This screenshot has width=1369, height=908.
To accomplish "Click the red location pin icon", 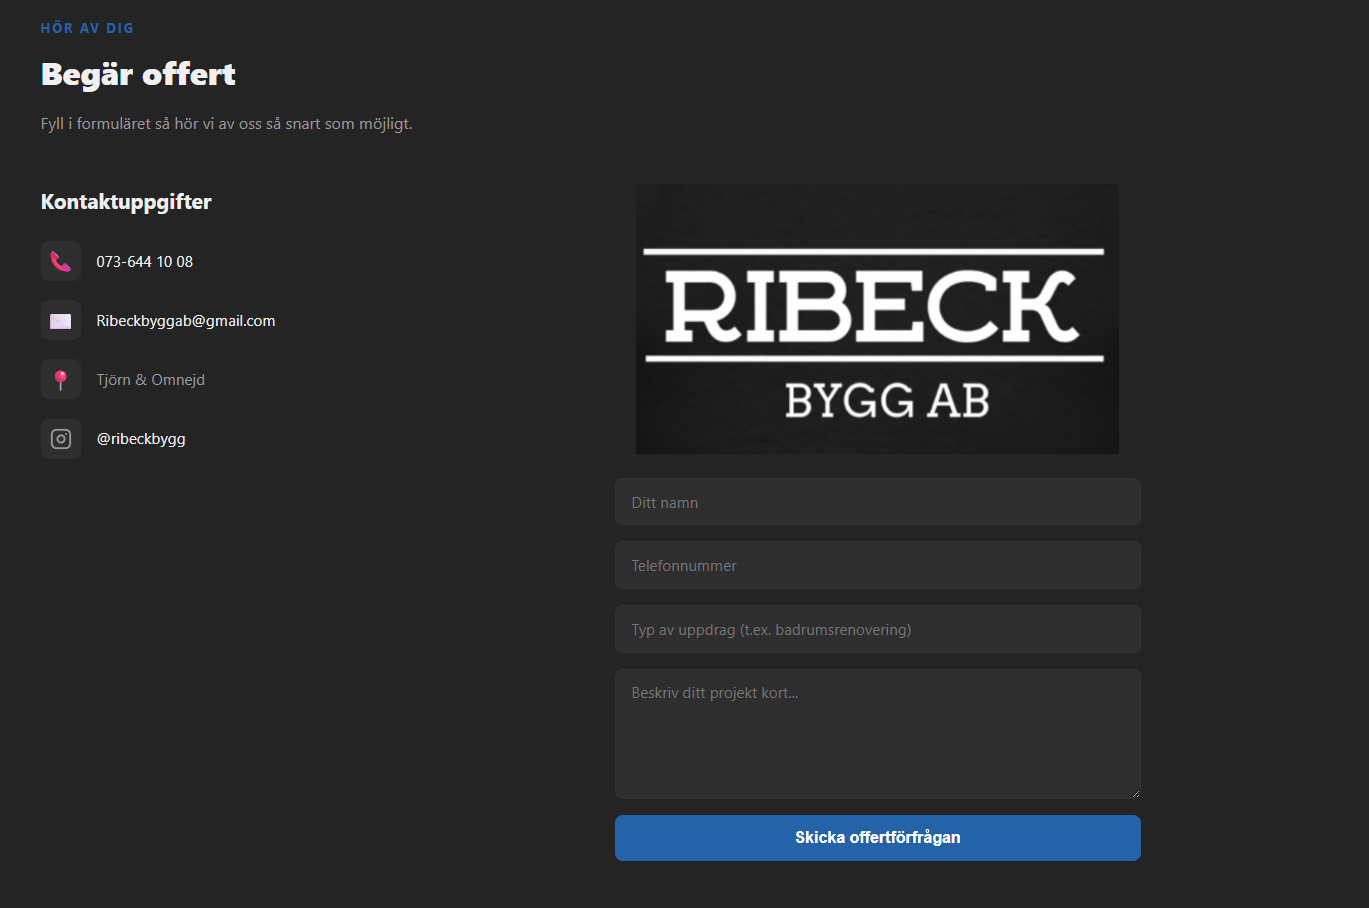I will point(61,380).
